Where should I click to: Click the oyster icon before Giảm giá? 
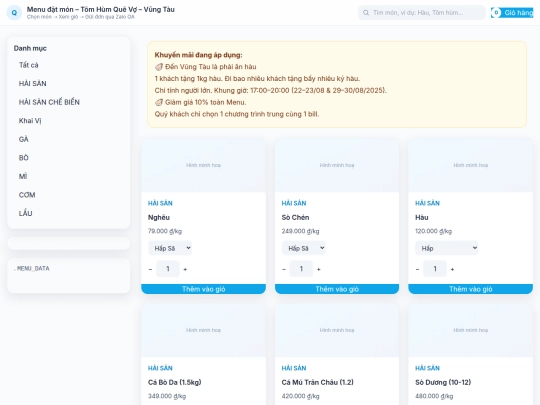(x=158, y=102)
